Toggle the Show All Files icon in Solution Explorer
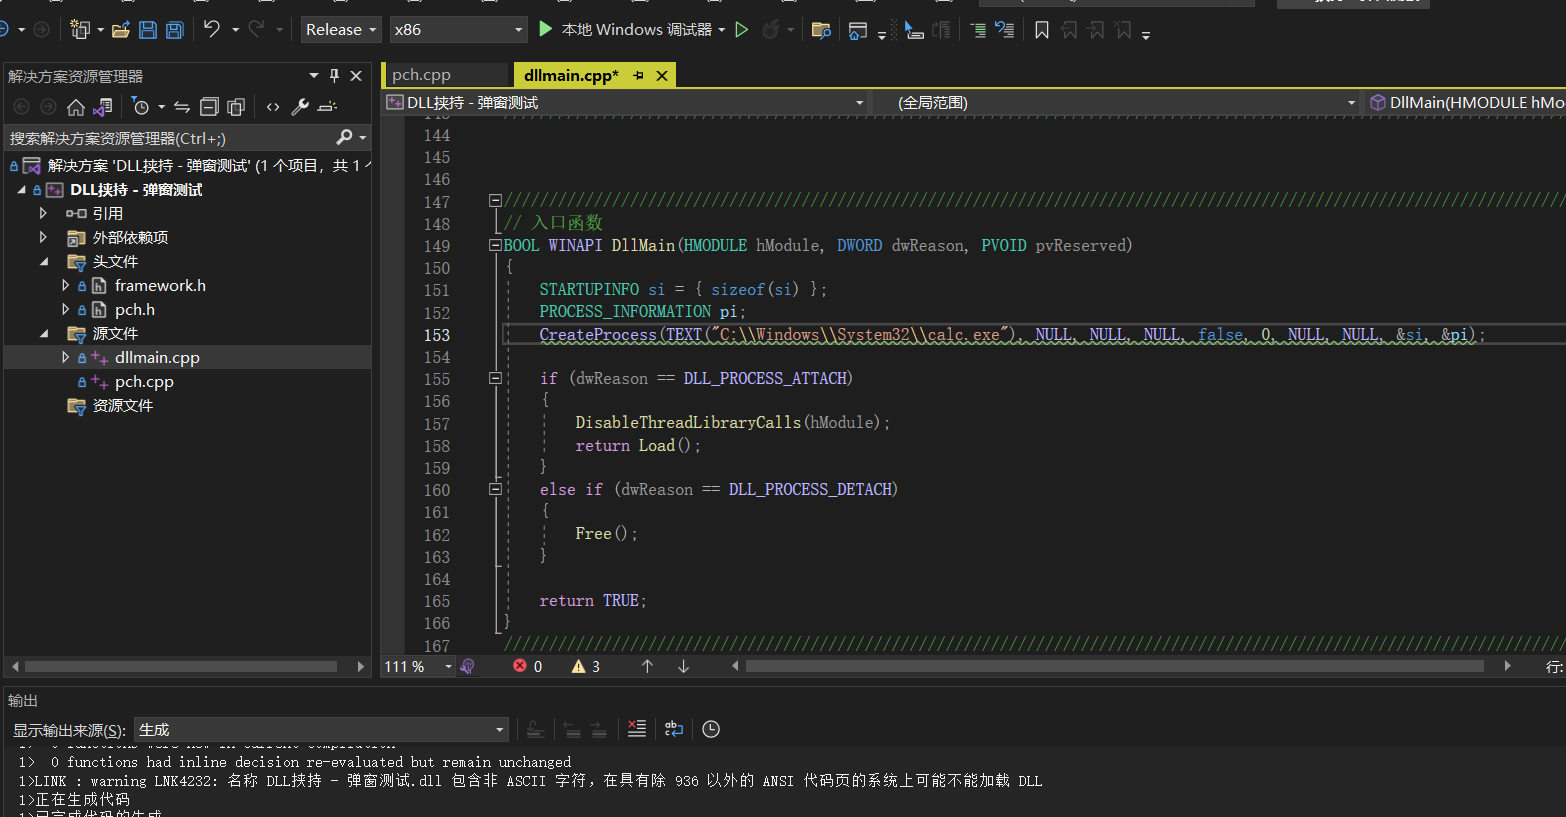 click(236, 107)
